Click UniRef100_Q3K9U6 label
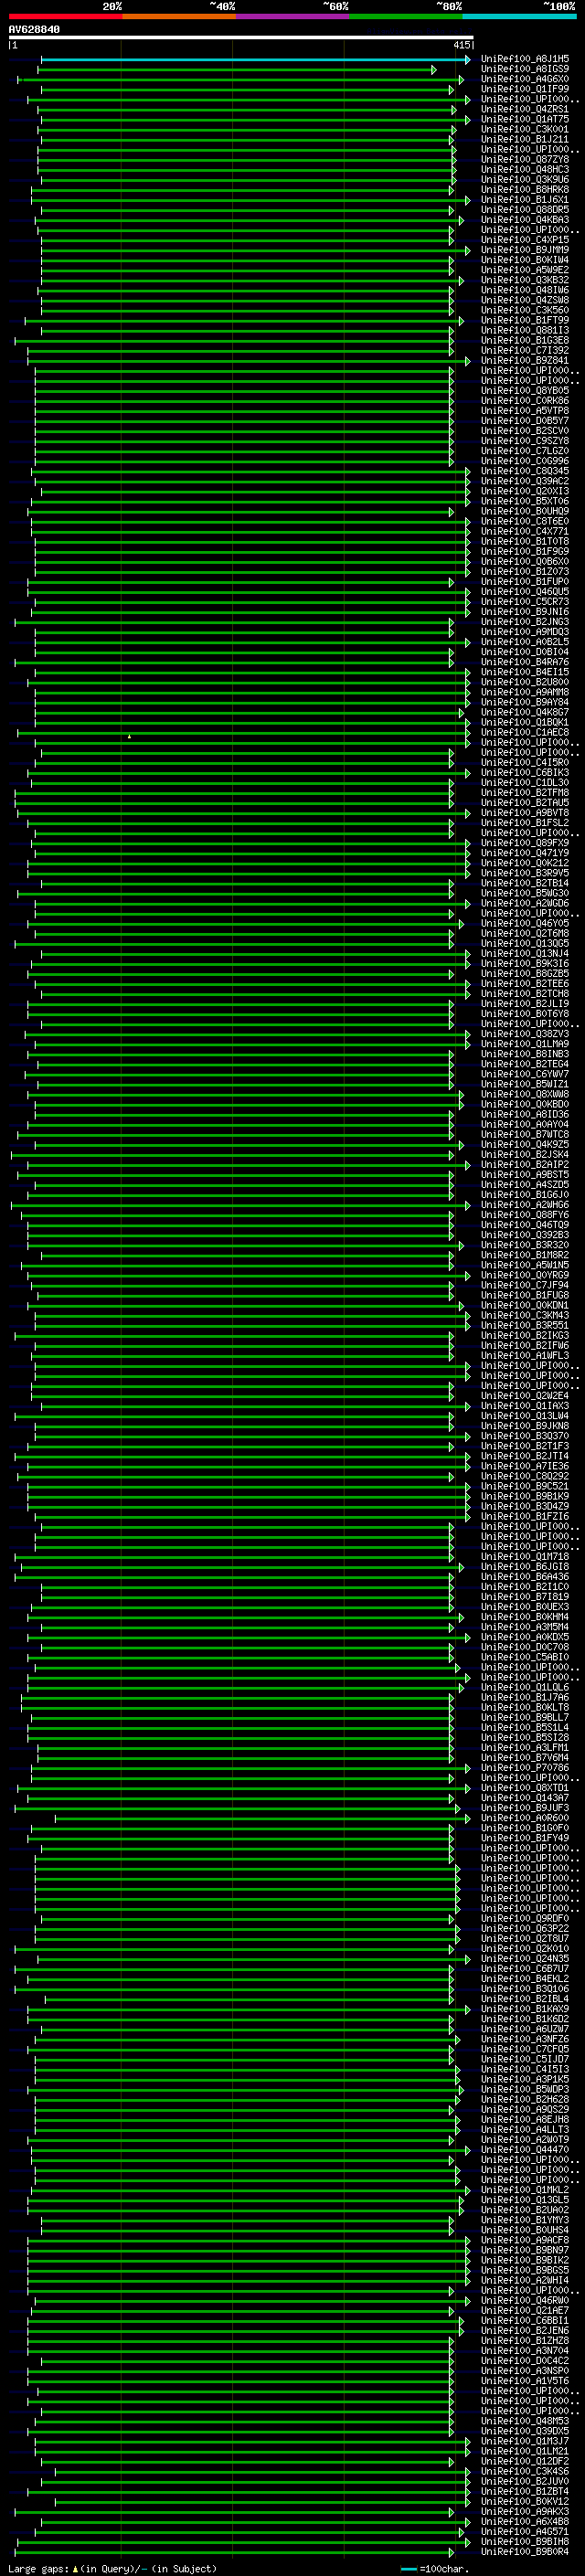Viewport: 585px width, 2576px height. pos(525,179)
